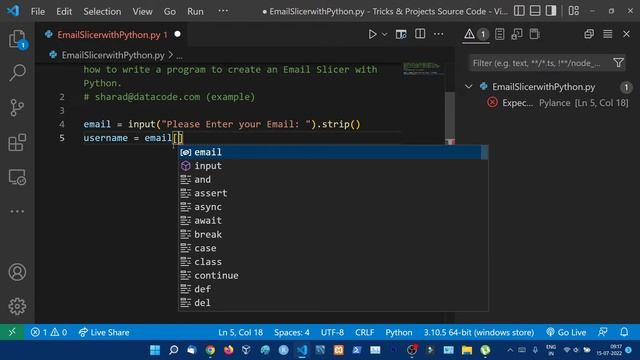The image size is (640, 360).
Task: Run the Python file with play icon
Action: point(372,35)
